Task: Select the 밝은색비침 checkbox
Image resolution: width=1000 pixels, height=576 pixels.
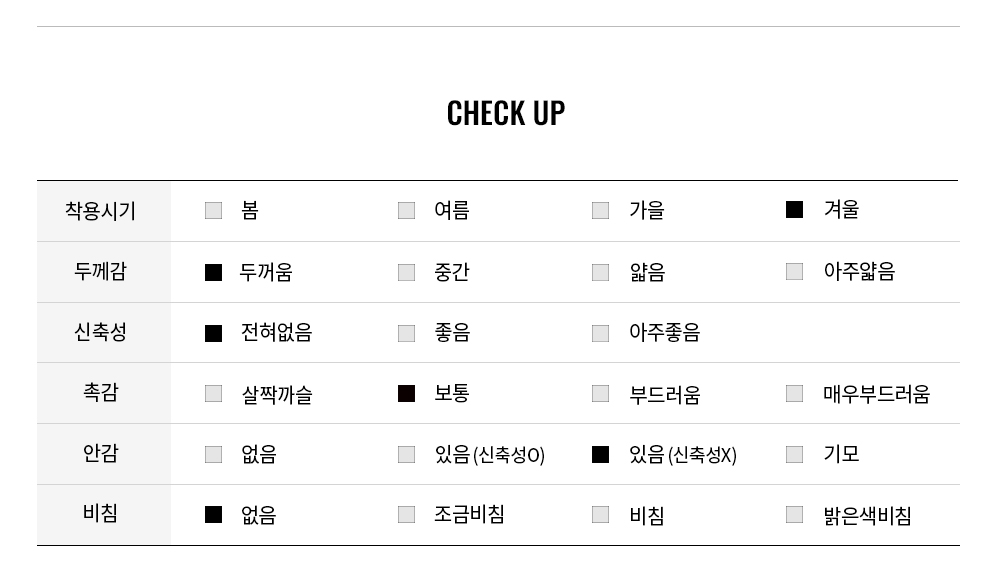Action: 794,515
